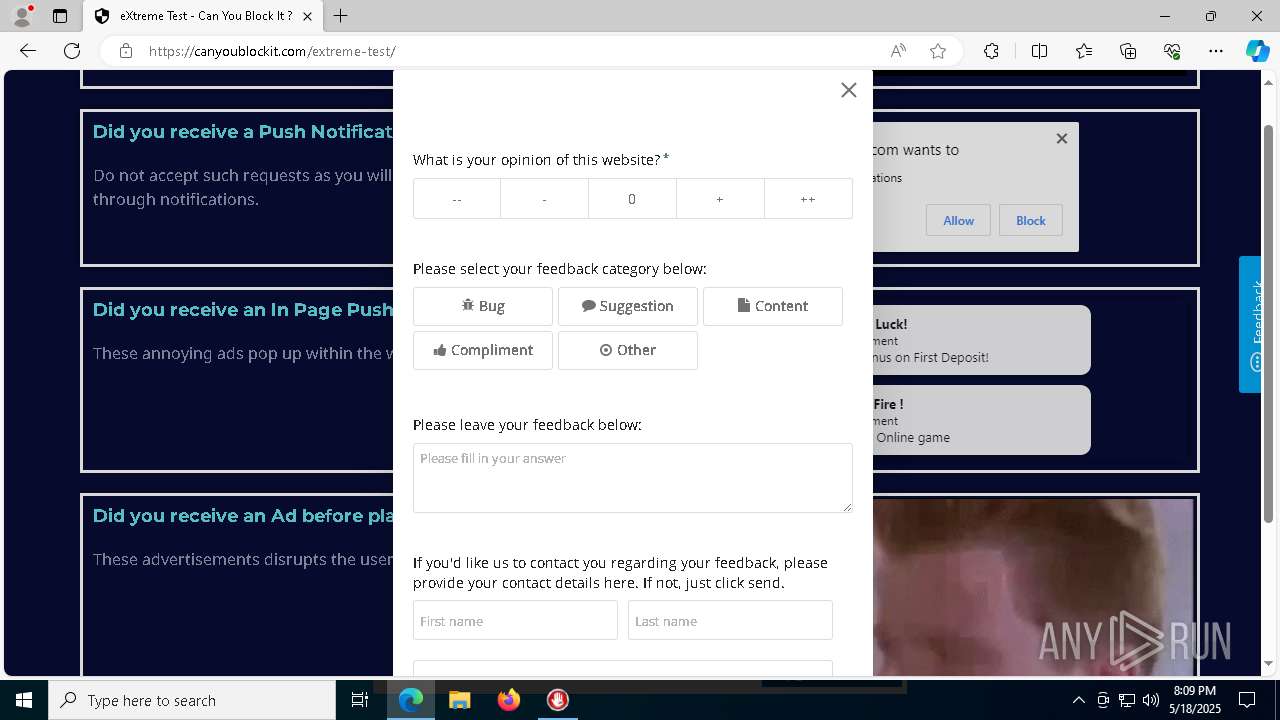The image size is (1280, 720).
Task: Close the feedback form dialog
Action: coord(848,90)
